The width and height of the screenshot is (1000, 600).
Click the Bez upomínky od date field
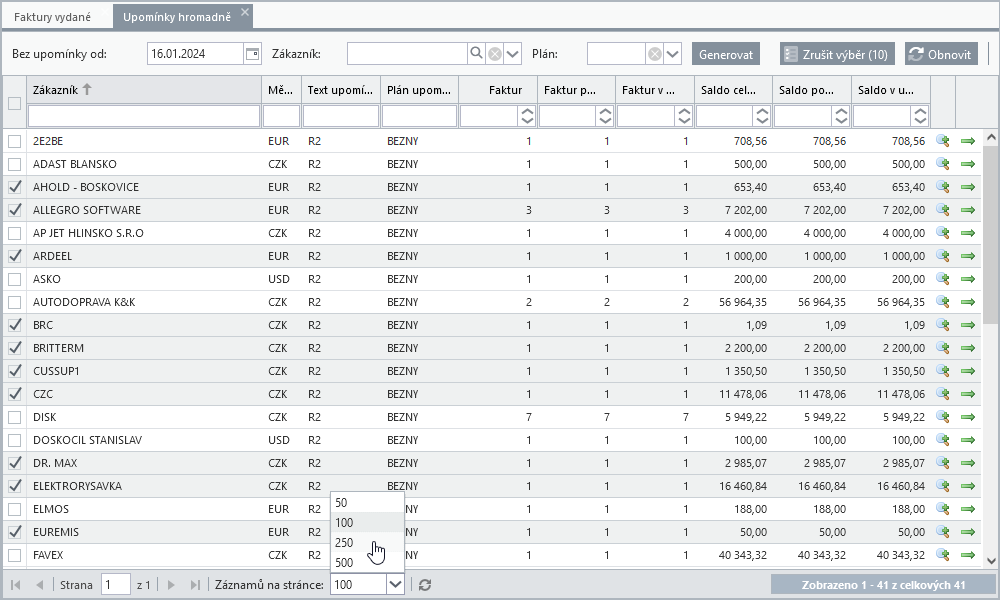(x=195, y=54)
